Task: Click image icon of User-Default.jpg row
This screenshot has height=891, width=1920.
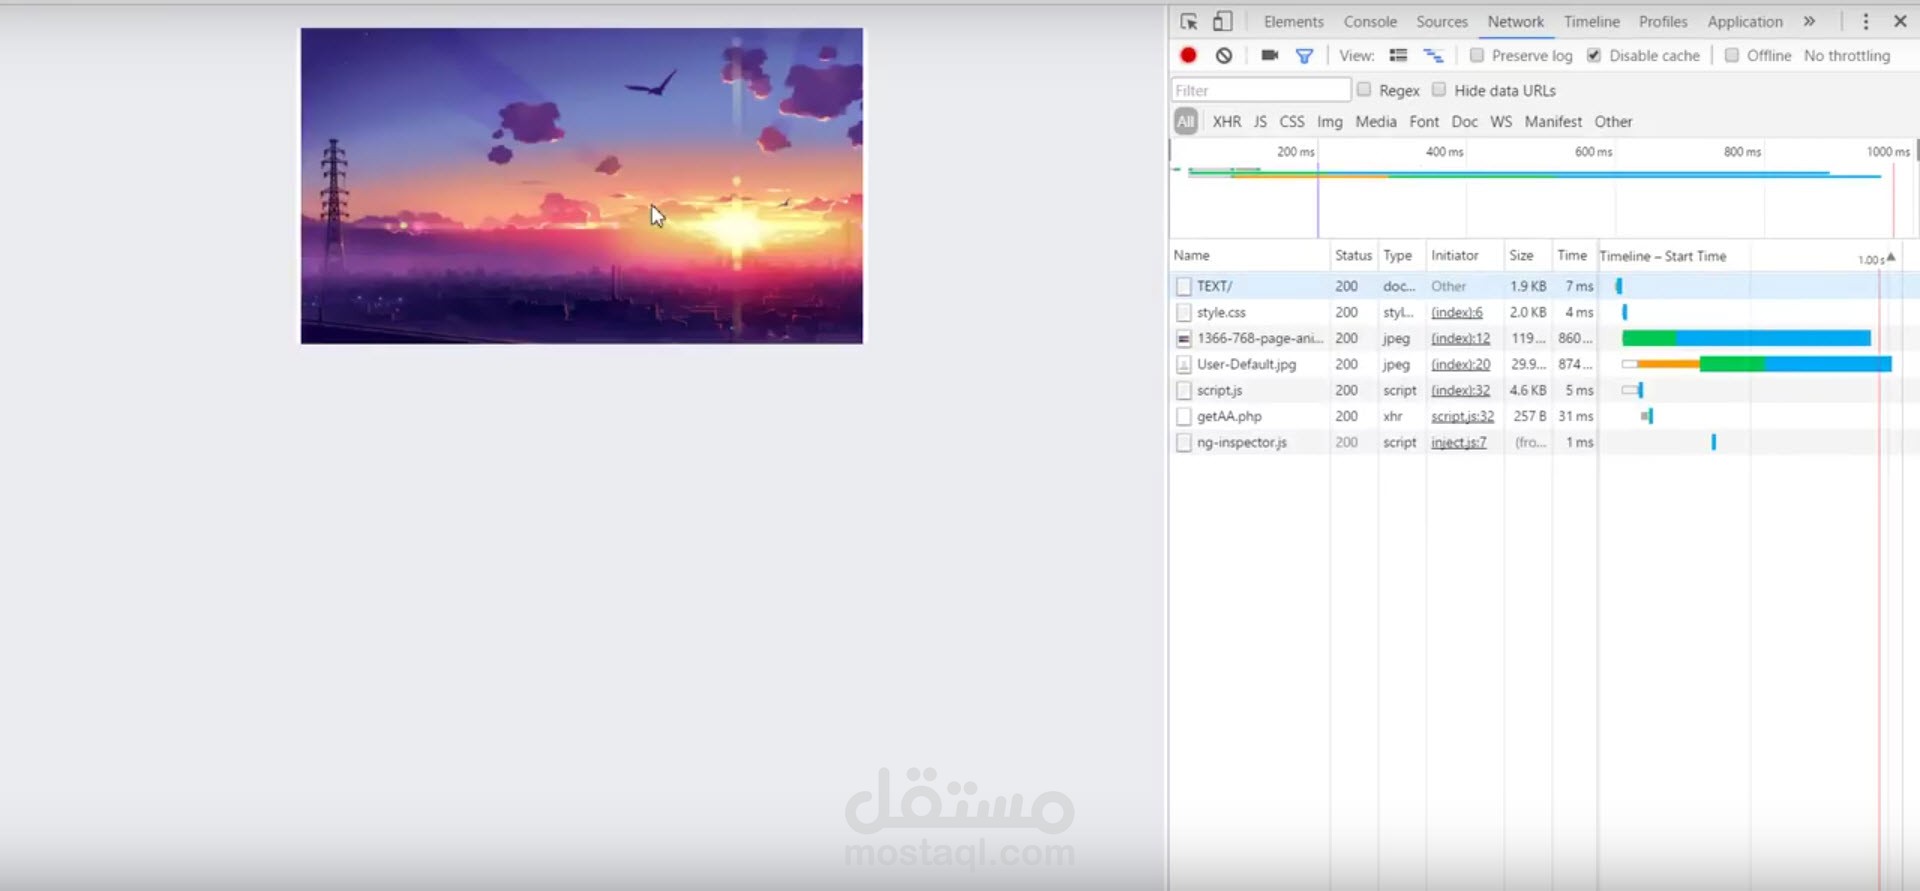Action: pos(1184,364)
